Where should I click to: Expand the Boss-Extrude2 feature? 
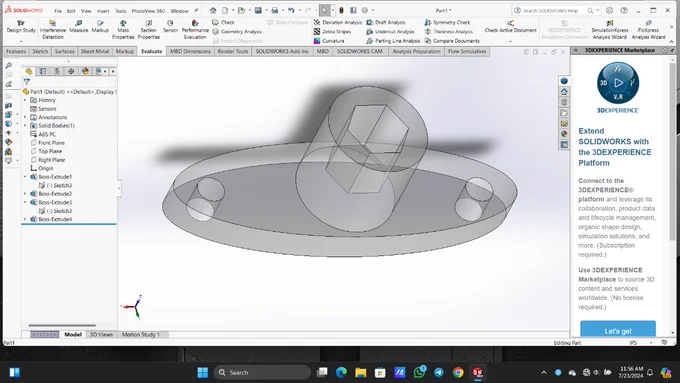25,194
